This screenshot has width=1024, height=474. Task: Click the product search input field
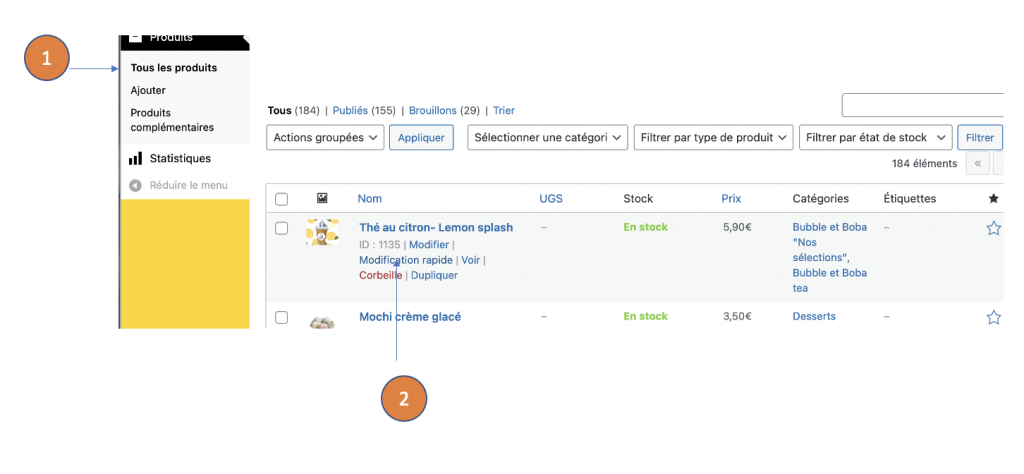(x=922, y=105)
